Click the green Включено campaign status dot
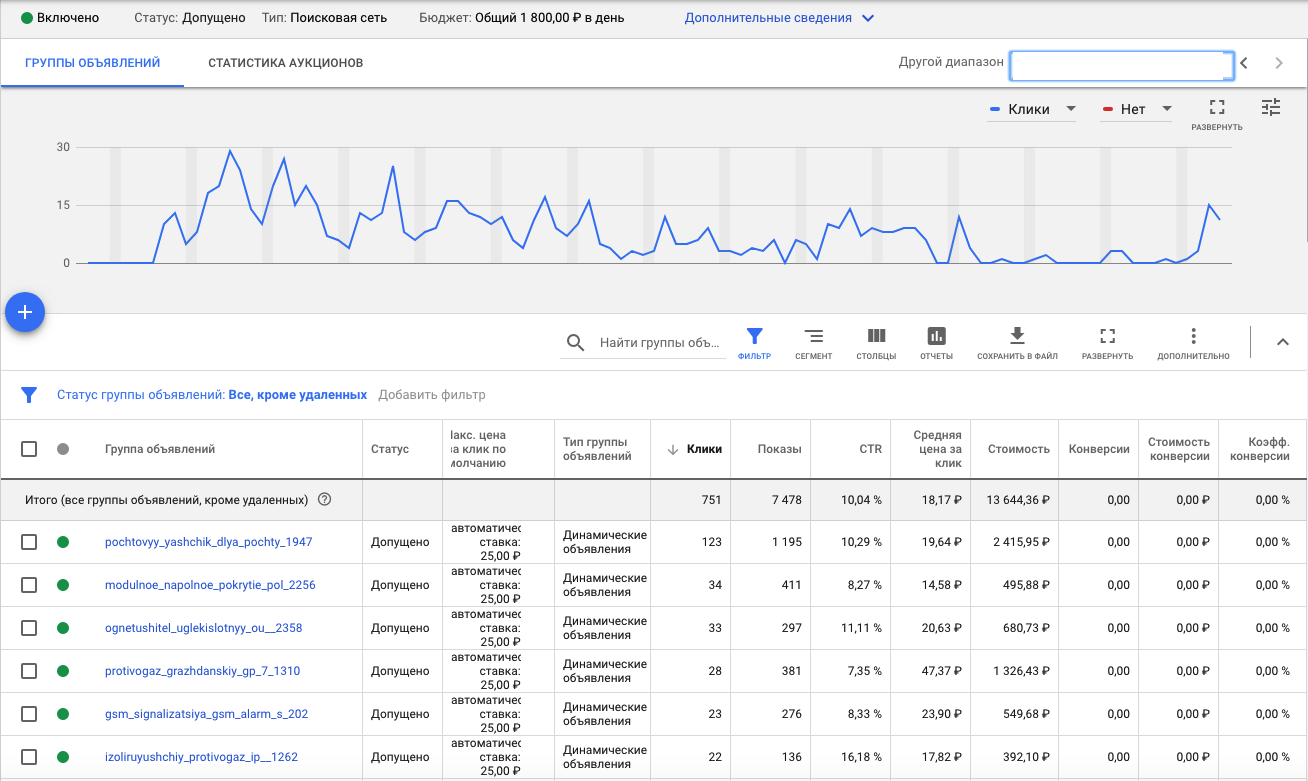Viewport: 1308px width, 781px height. point(27,18)
